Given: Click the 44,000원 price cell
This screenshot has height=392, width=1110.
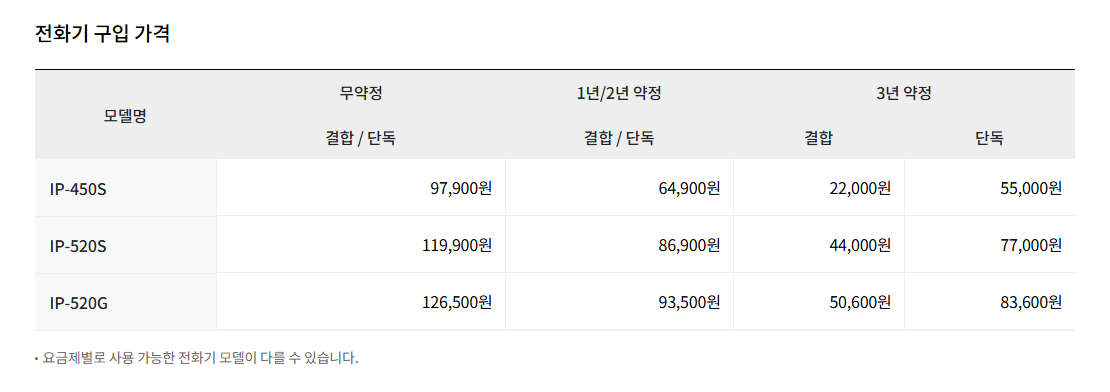Looking at the screenshot, I should [x=819, y=245].
